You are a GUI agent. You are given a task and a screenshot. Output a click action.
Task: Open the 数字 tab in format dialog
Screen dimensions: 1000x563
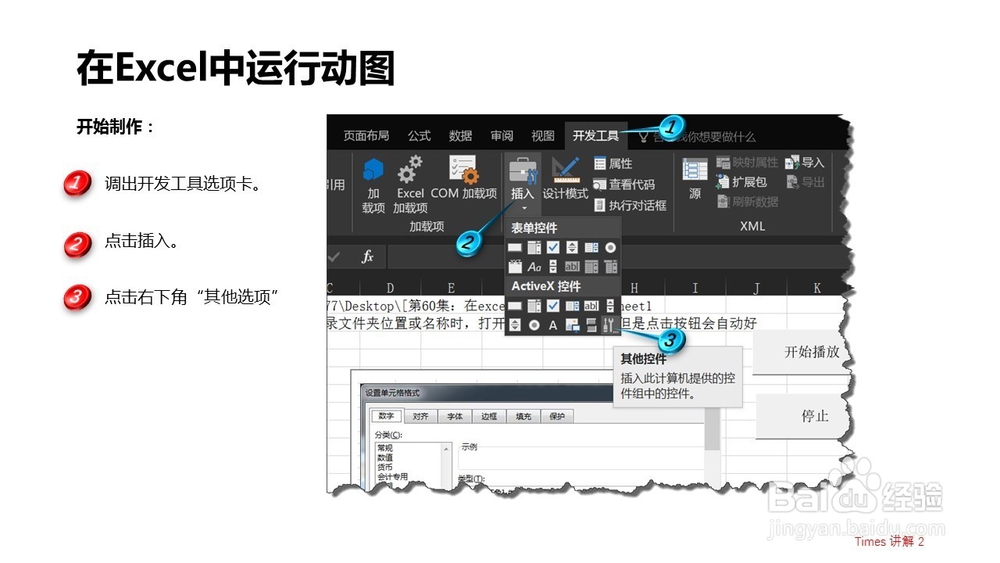coord(386,416)
